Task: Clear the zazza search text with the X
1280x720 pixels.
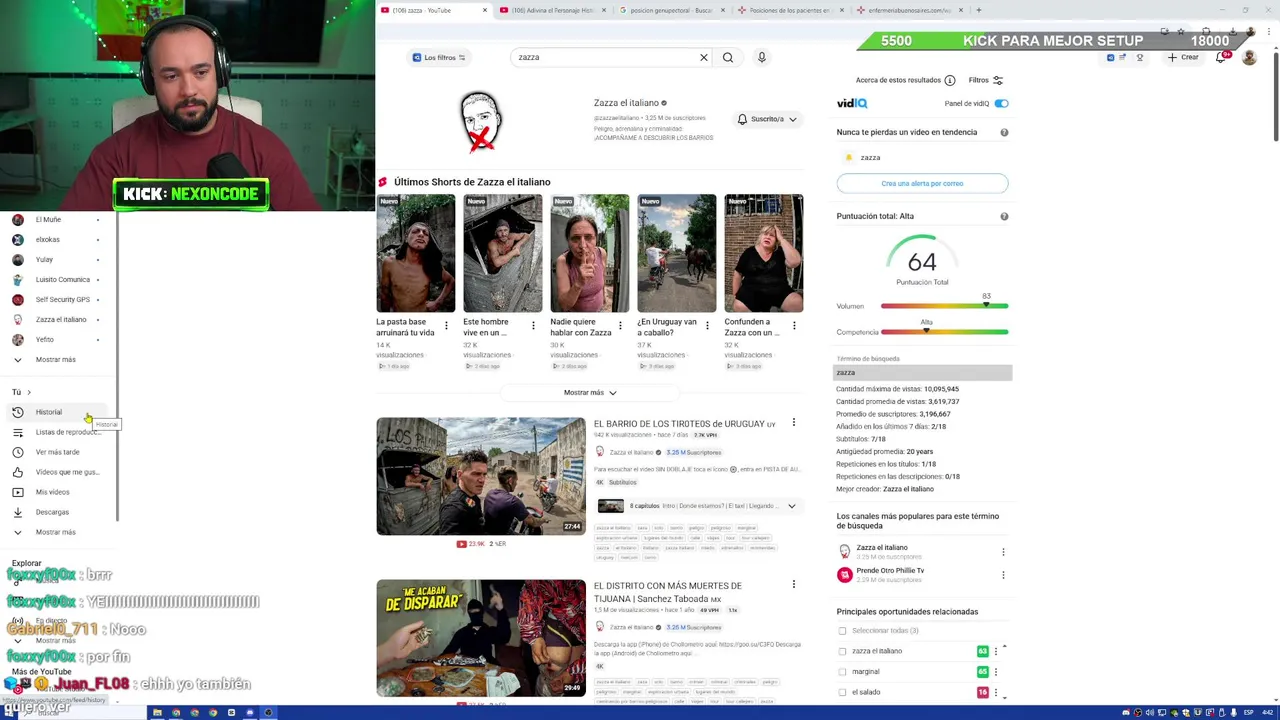Action: click(x=704, y=57)
